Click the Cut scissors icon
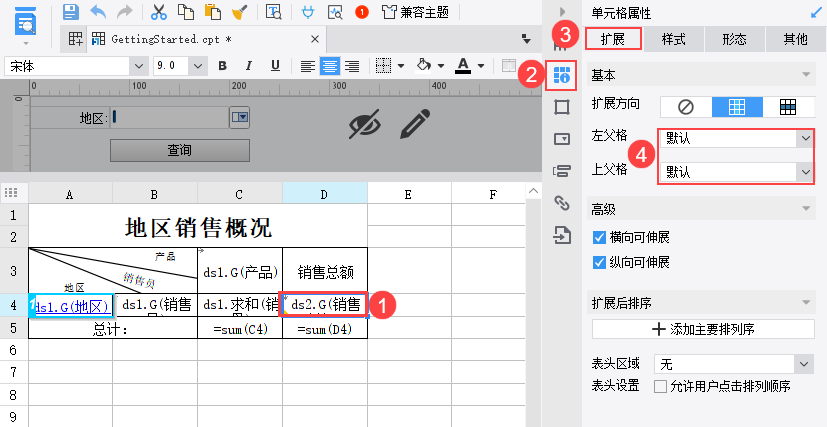 pos(159,12)
